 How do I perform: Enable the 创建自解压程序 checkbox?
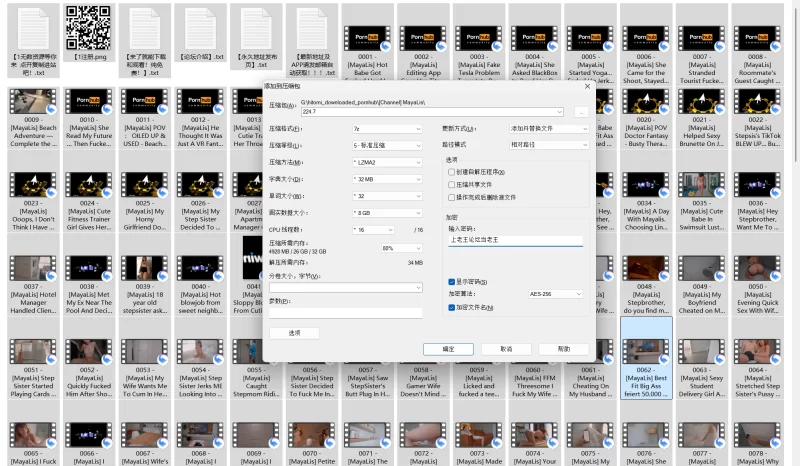coord(451,171)
